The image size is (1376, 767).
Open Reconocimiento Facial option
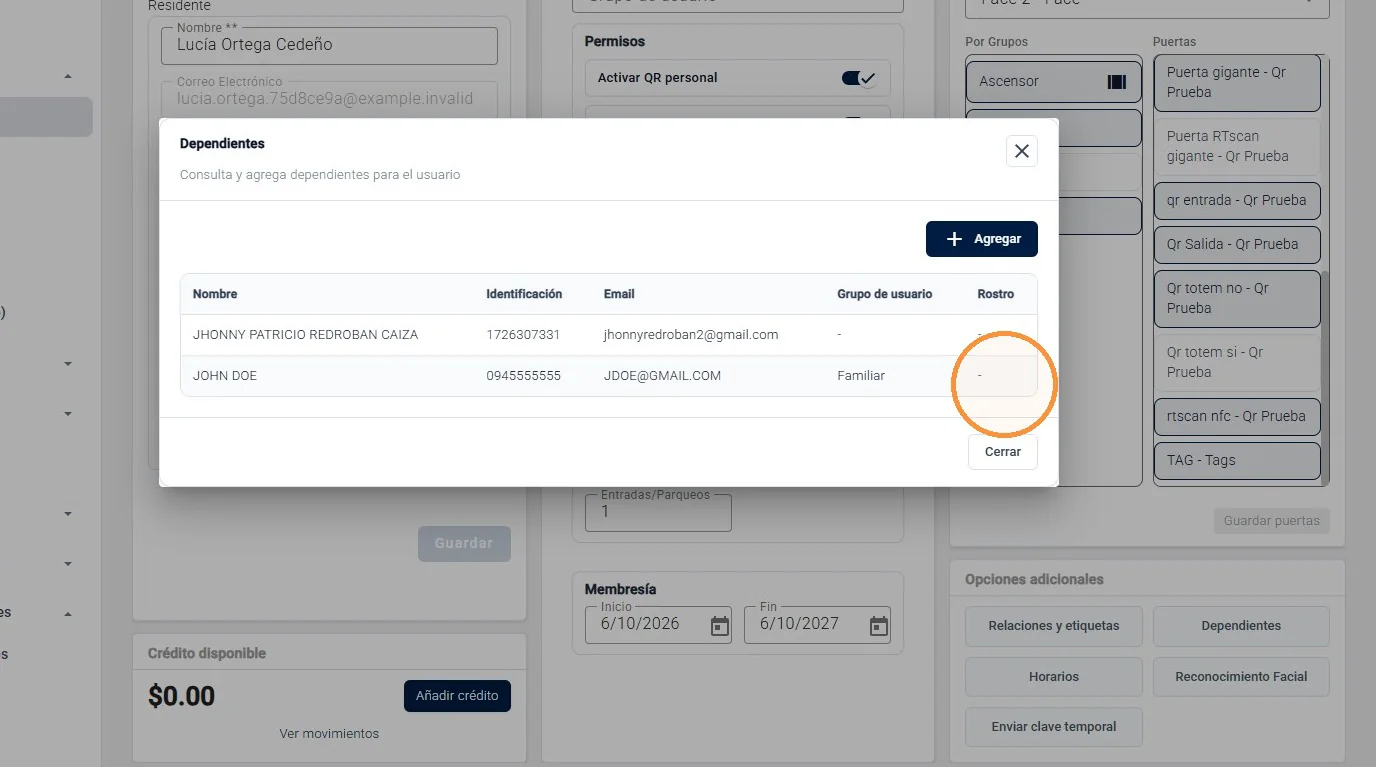1241,677
